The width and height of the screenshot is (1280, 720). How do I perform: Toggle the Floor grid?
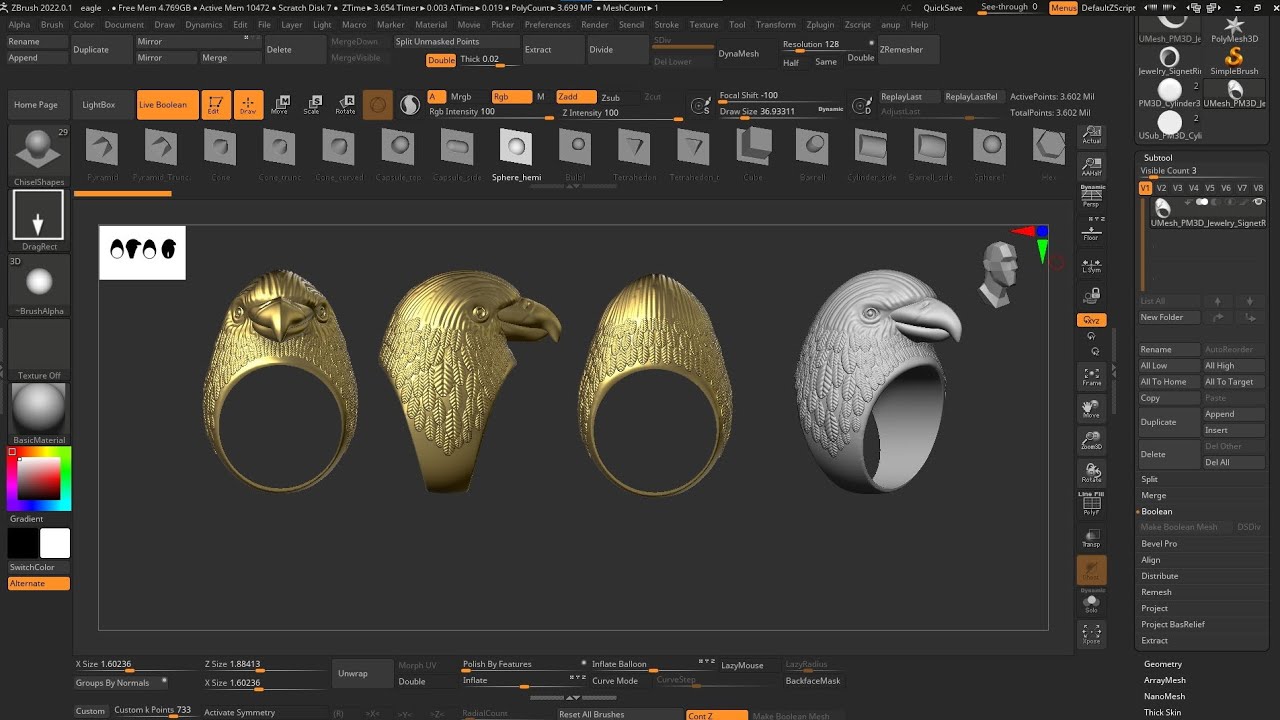1091,230
